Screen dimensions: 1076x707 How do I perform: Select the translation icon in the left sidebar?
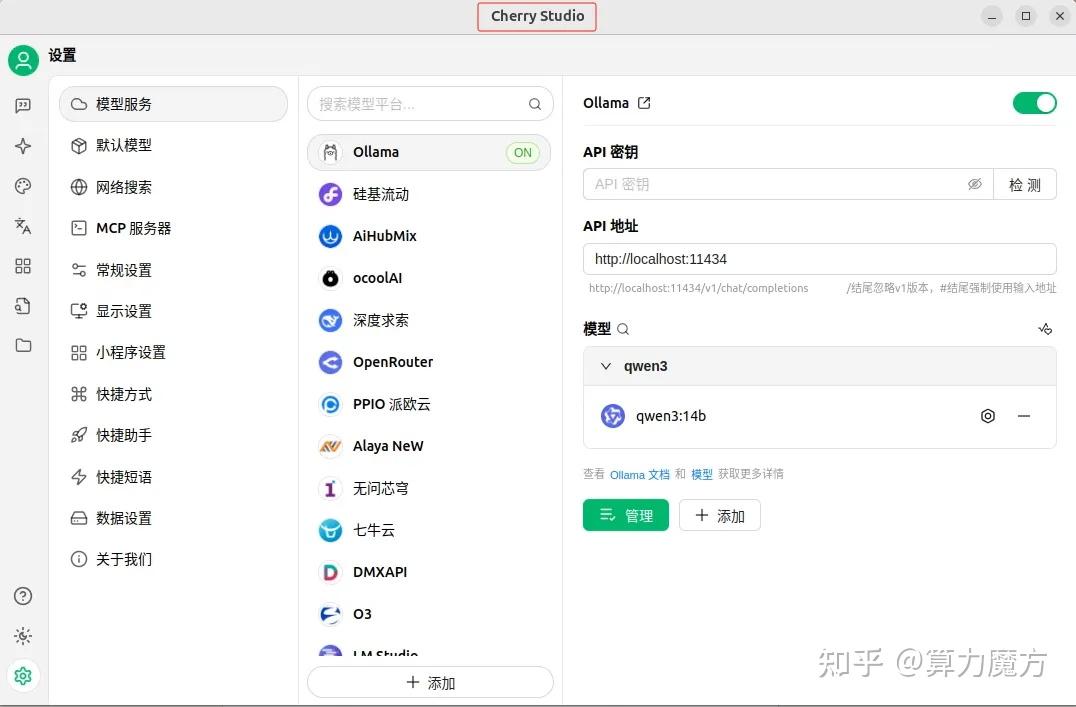(x=23, y=226)
